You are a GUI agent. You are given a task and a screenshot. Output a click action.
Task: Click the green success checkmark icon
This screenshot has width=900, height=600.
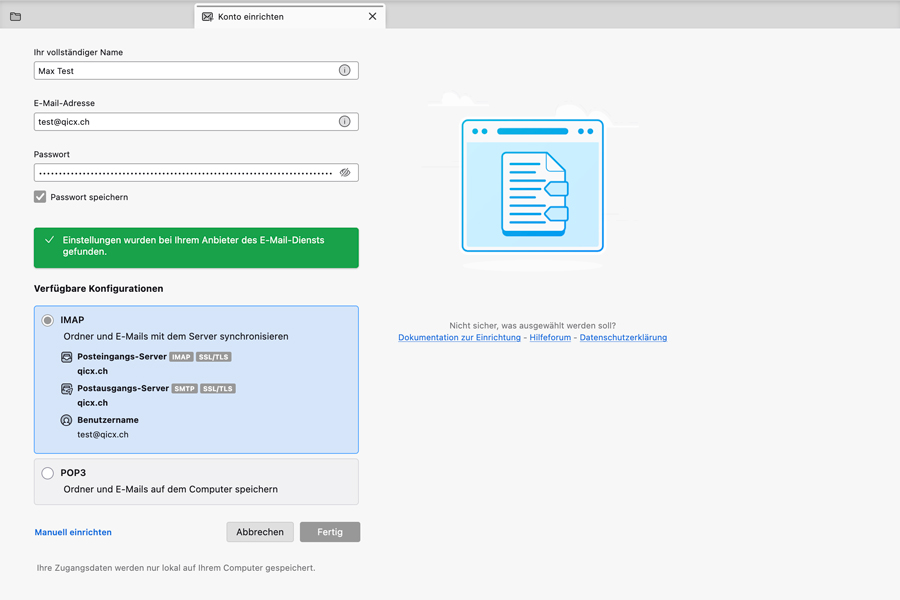coord(49,240)
